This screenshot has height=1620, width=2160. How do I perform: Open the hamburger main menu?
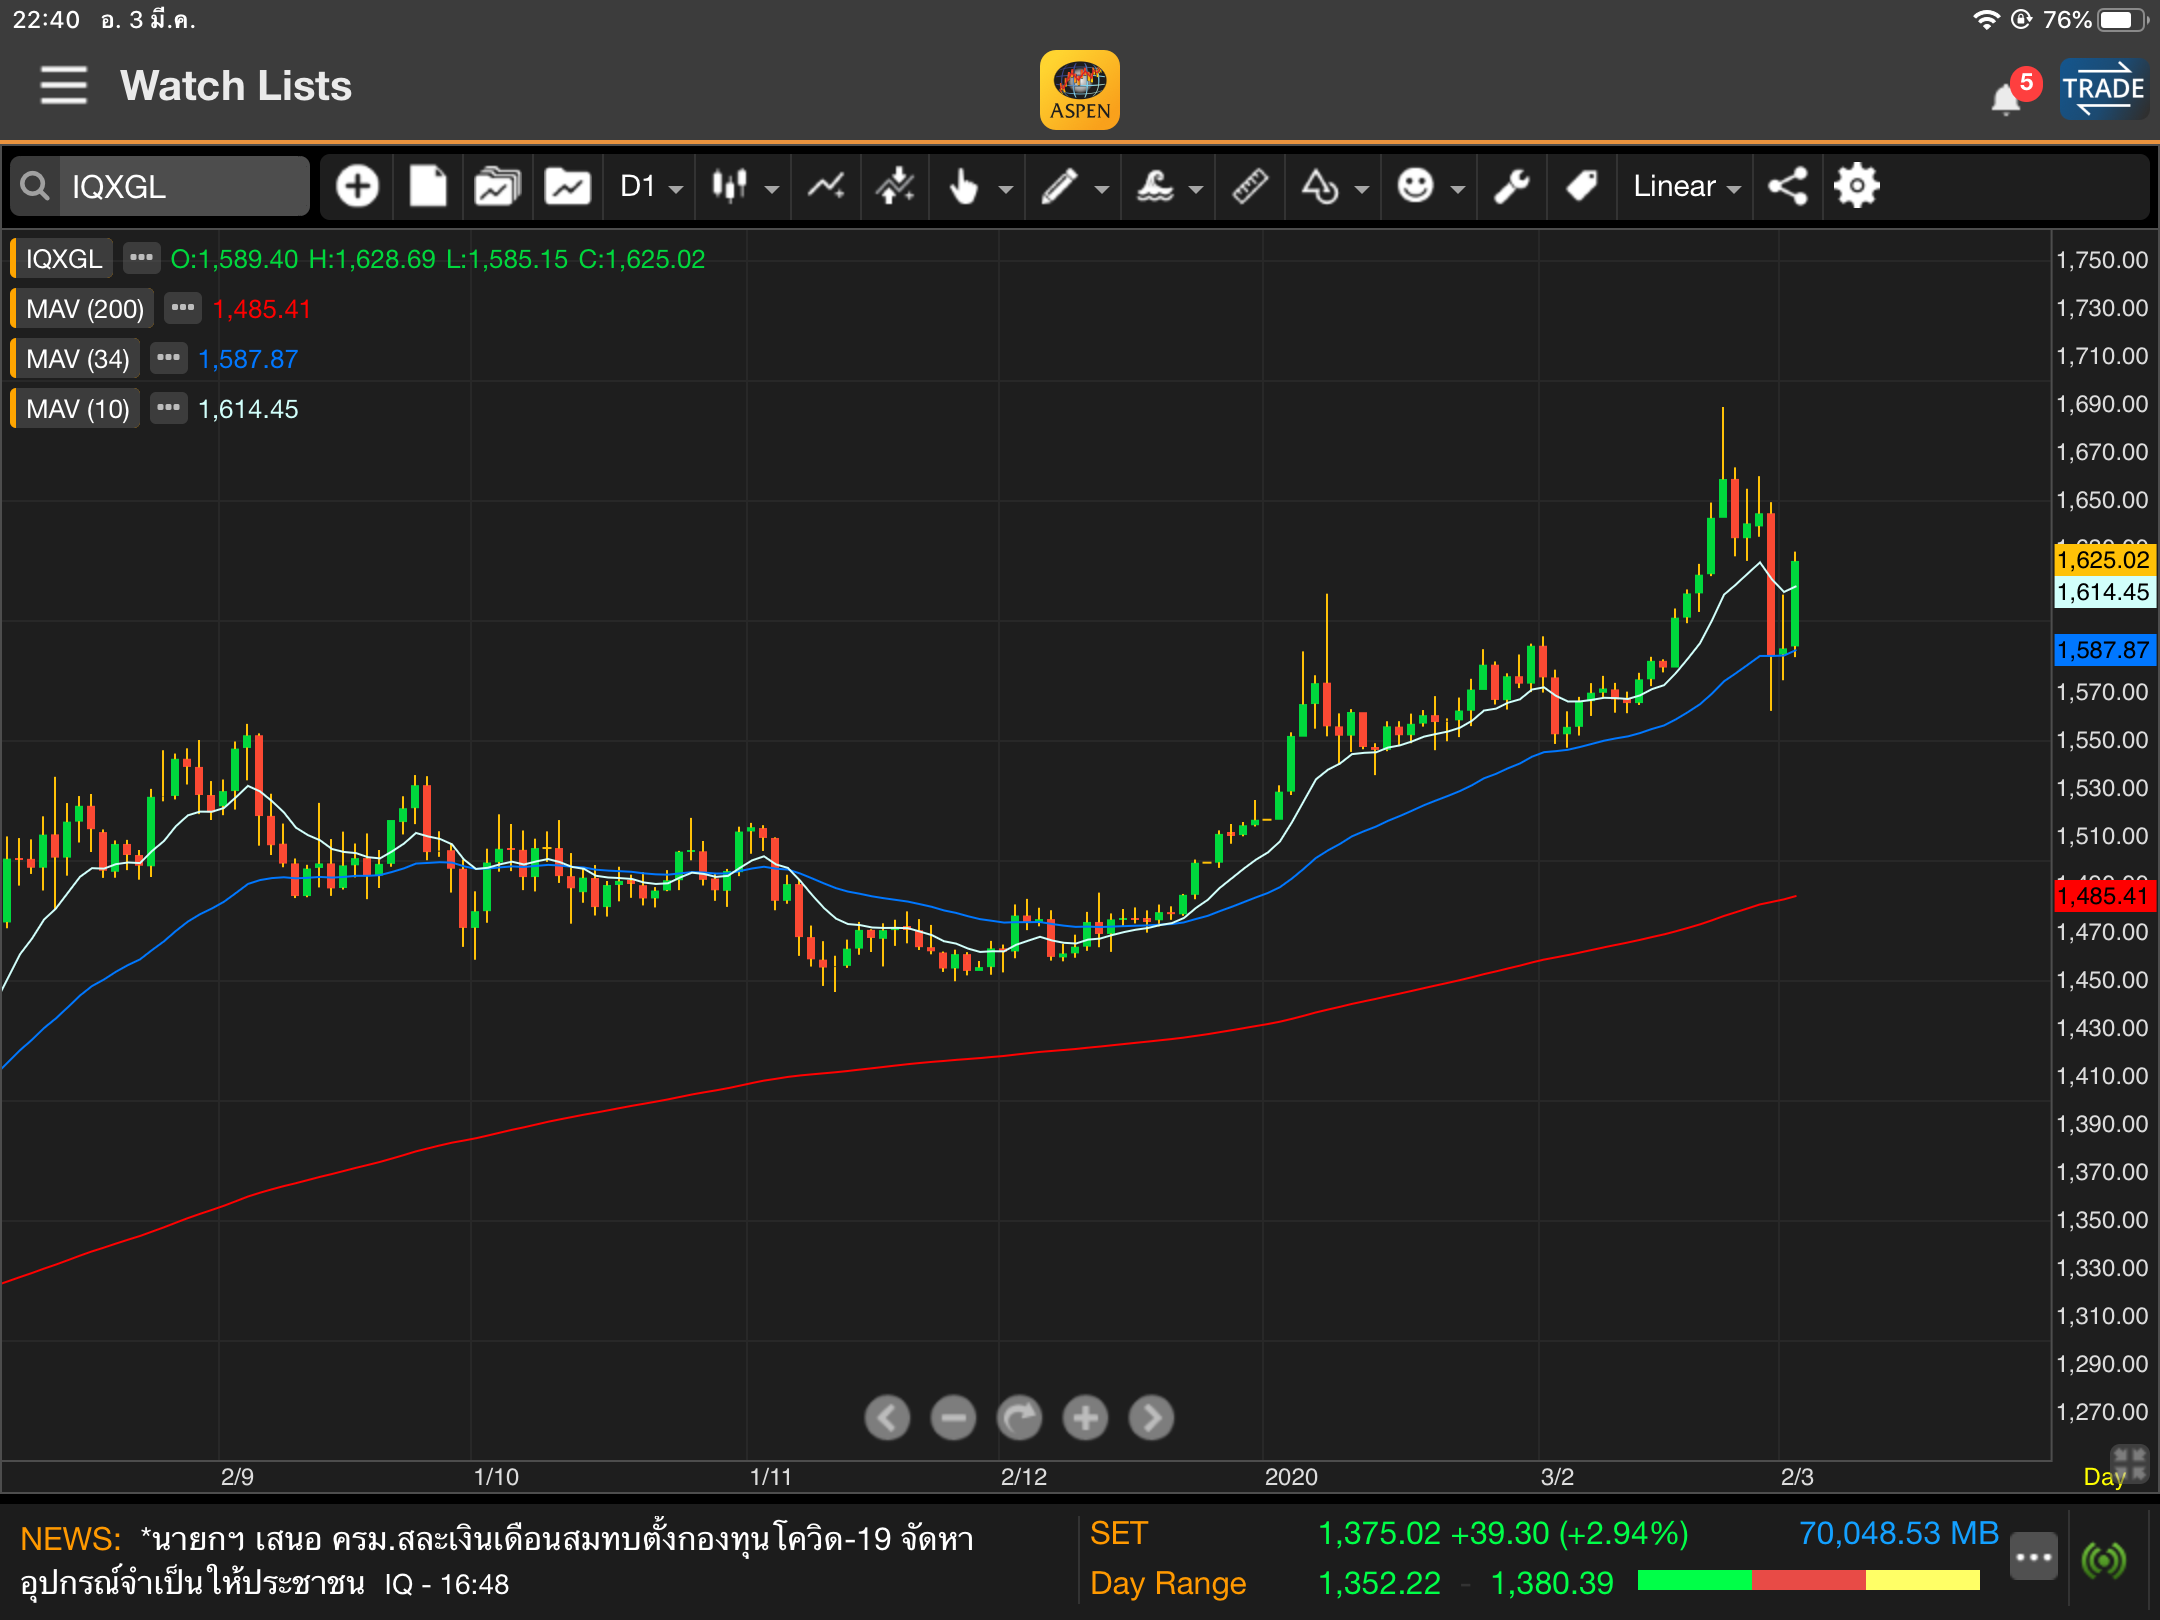[63, 86]
